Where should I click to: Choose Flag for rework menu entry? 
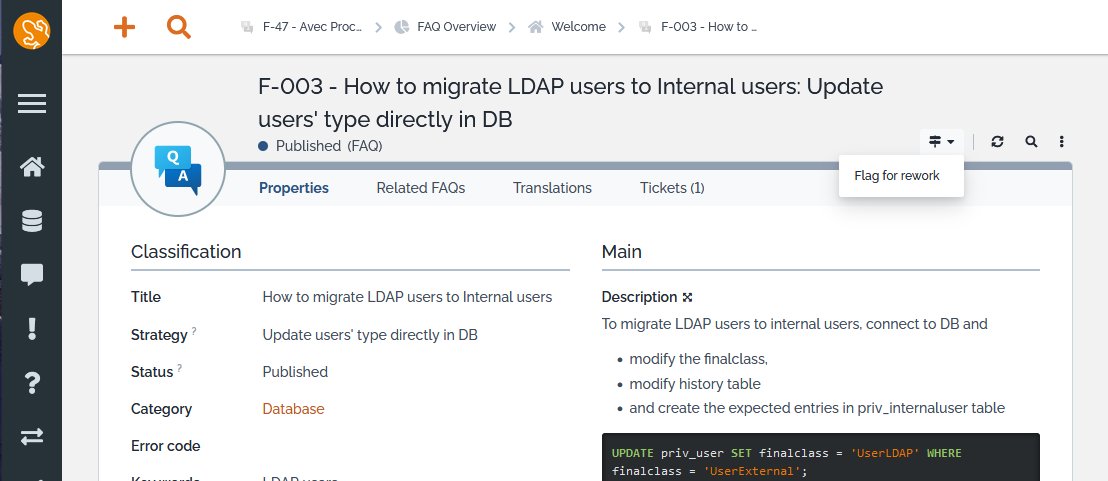click(x=896, y=176)
